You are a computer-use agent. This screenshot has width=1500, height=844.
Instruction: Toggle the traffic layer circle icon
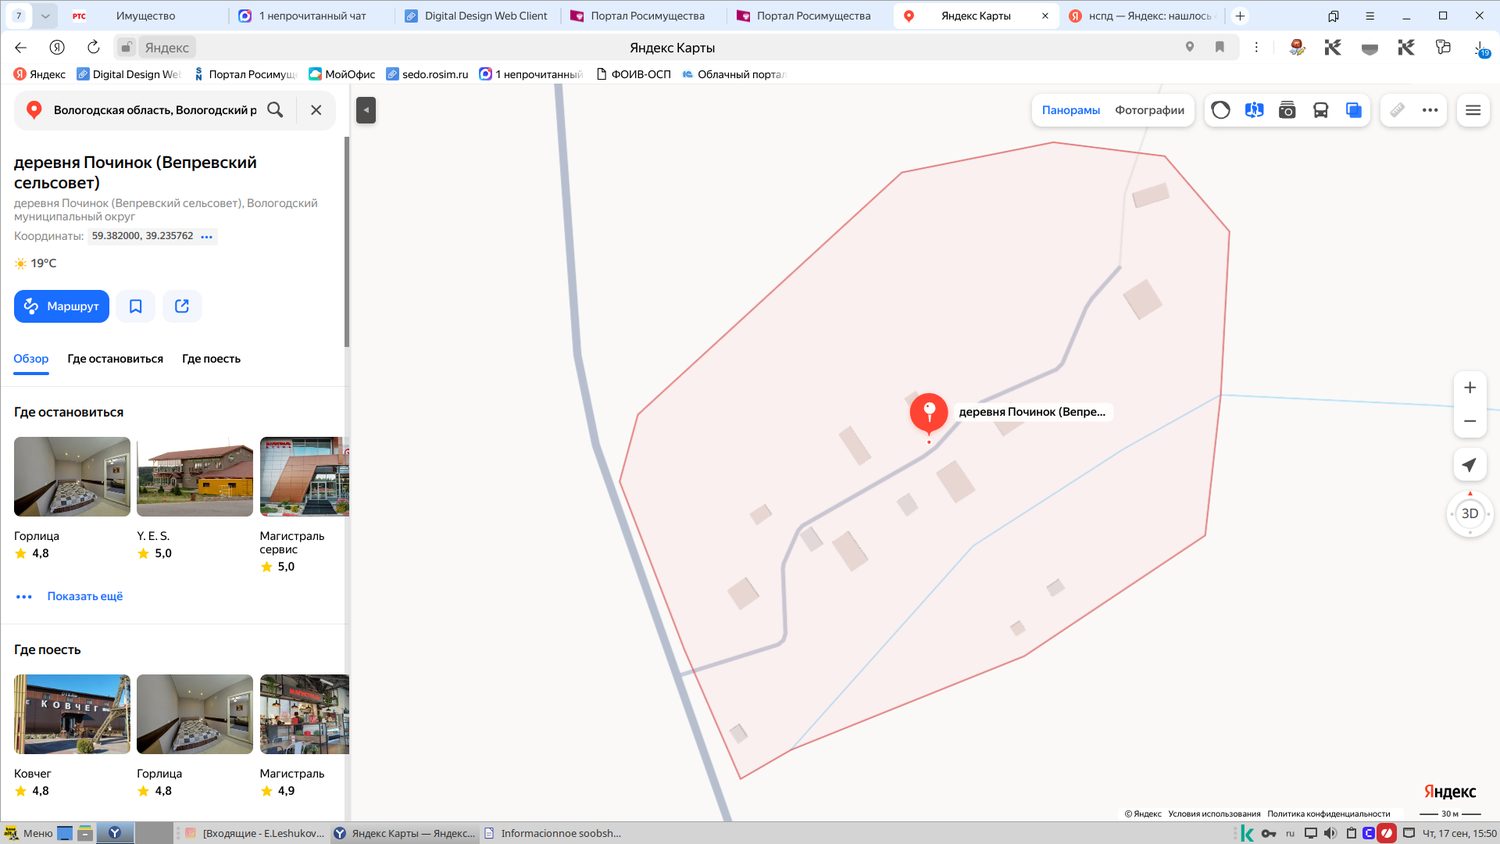click(x=1221, y=110)
